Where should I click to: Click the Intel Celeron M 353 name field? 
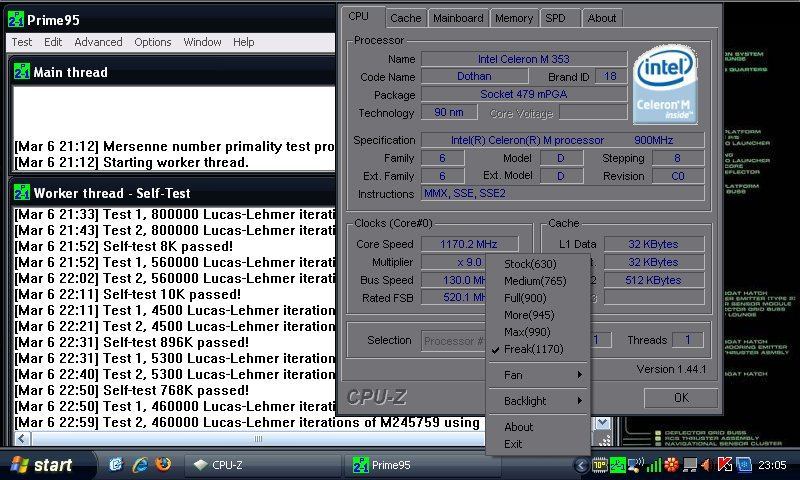[523, 59]
